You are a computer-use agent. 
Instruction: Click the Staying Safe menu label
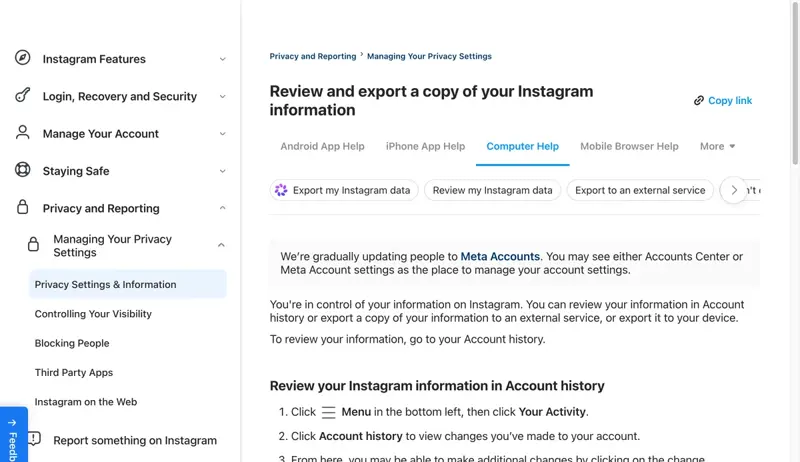point(76,171)
